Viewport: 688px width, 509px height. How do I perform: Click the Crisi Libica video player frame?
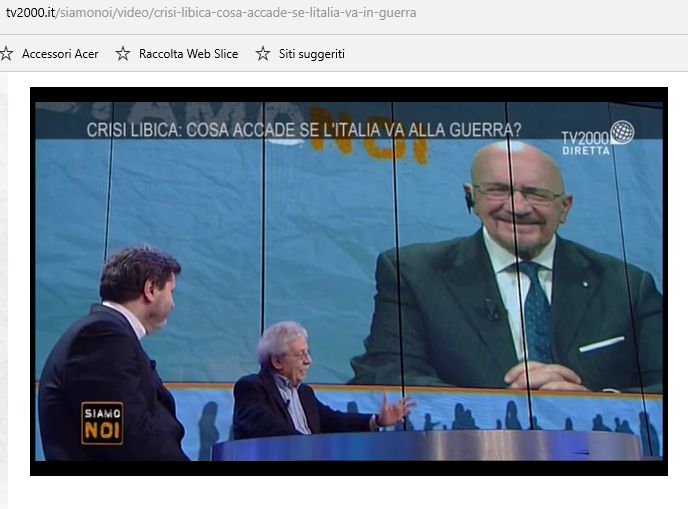(349, 281)
